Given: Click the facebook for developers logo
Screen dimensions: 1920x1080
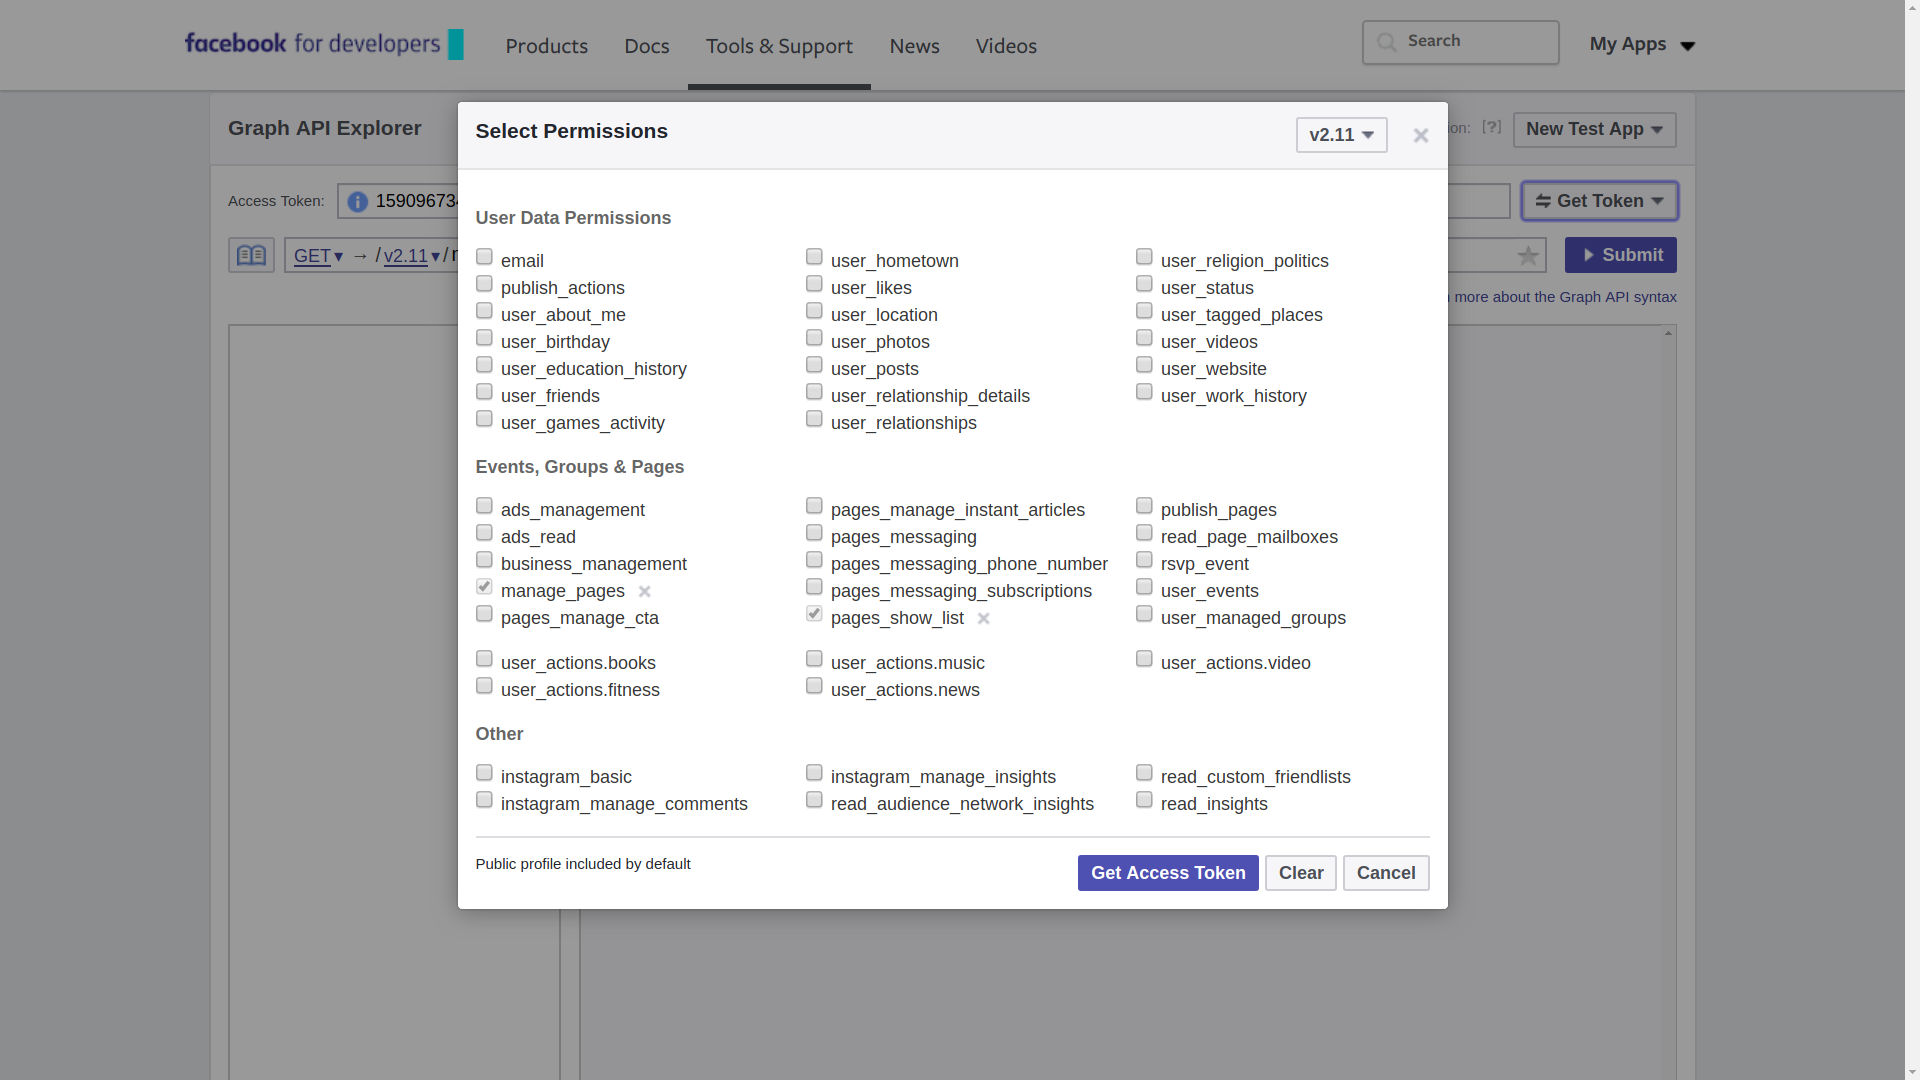Looking at the screenshot, I should tap(324, 44).
